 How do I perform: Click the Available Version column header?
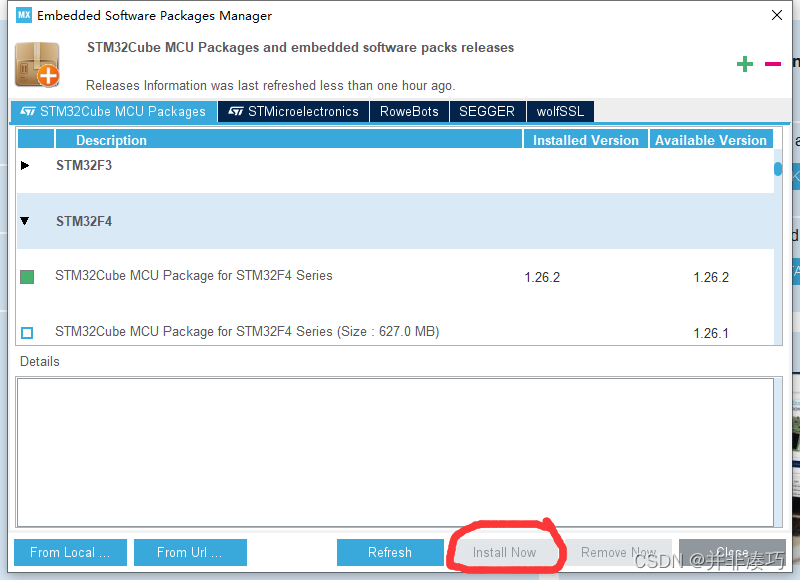[x=711, y=139]
